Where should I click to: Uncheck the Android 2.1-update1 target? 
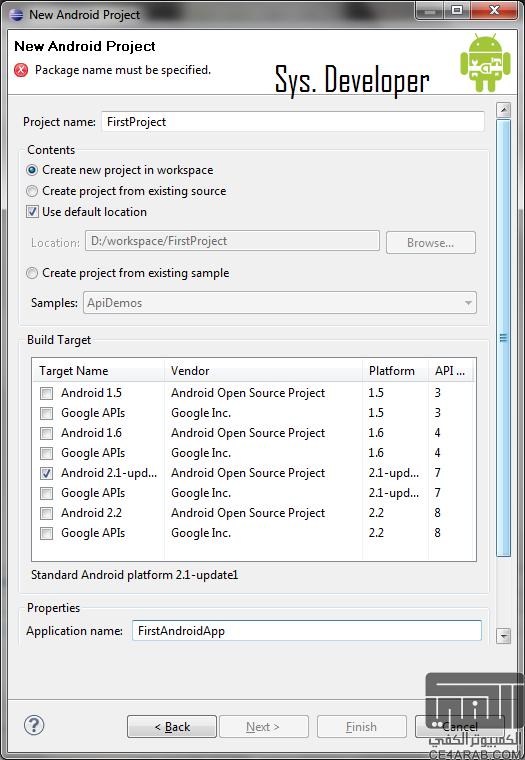tap(47, 474)
